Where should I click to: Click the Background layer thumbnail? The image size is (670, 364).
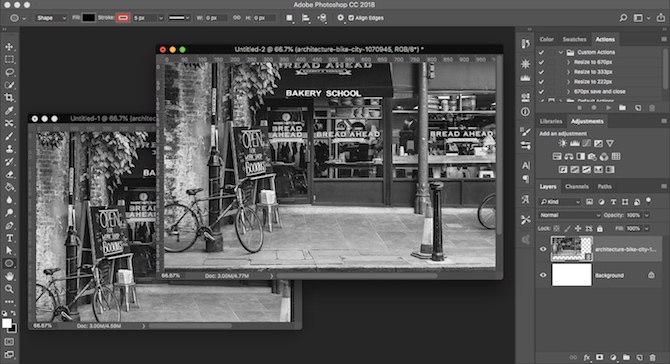pyautogui.click(x=572, y=275)
